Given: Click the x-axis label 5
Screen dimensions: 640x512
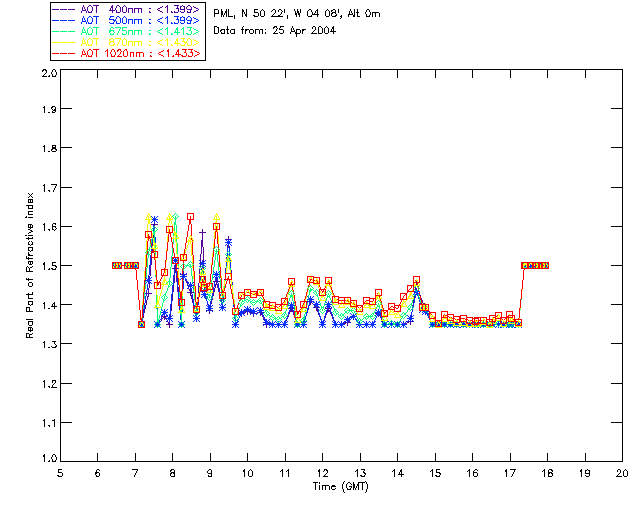Looking at the screenshot, I should [60, 474].
